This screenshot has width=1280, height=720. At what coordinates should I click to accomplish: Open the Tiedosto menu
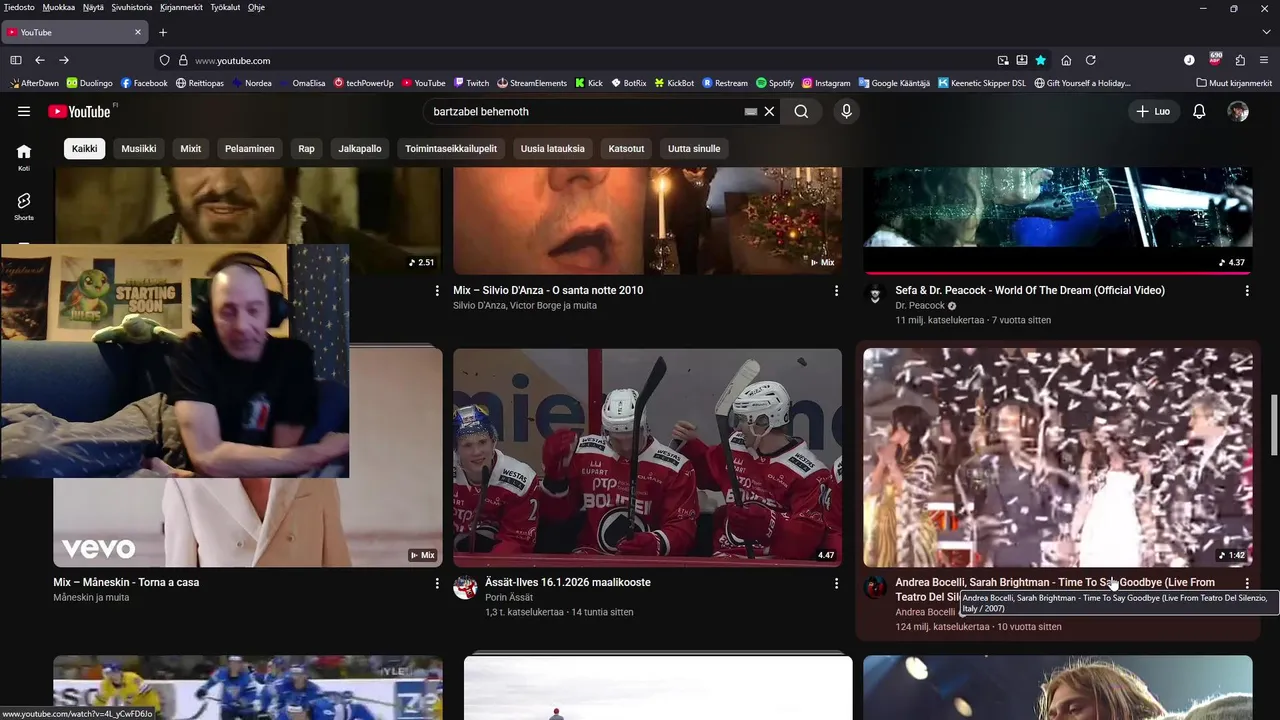tap(19, 7)
